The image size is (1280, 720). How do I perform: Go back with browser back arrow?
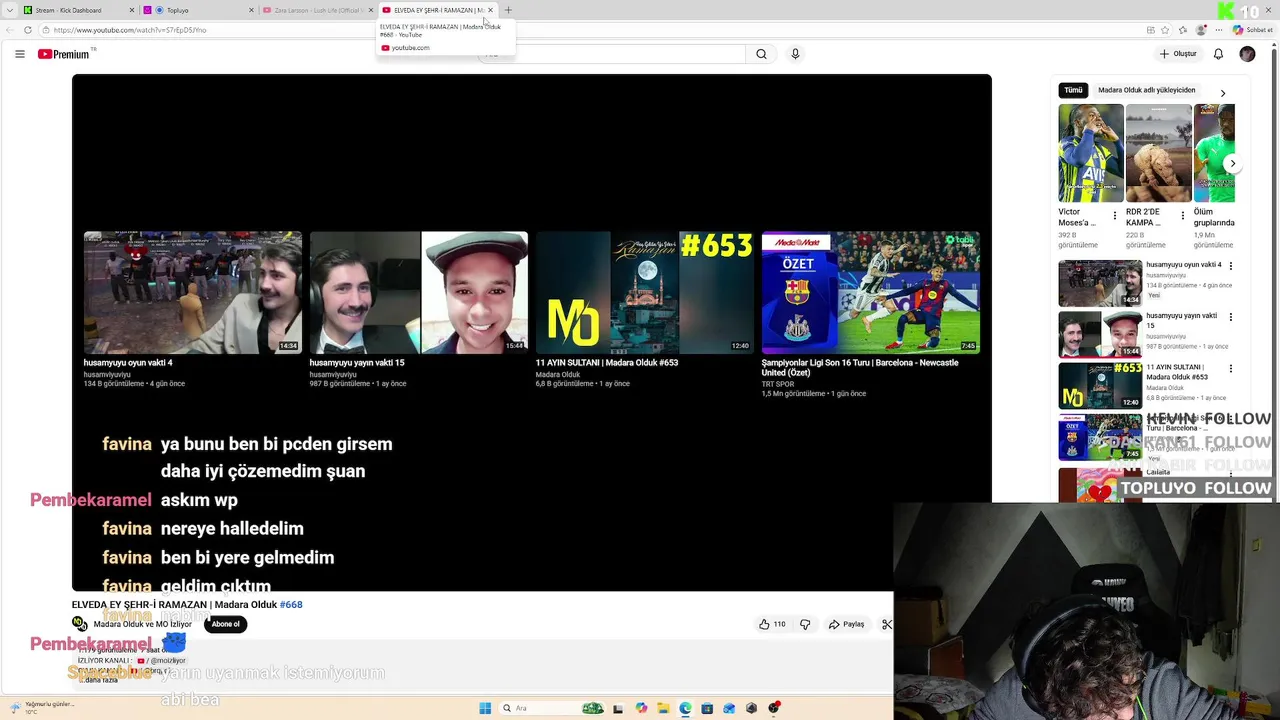10,30
